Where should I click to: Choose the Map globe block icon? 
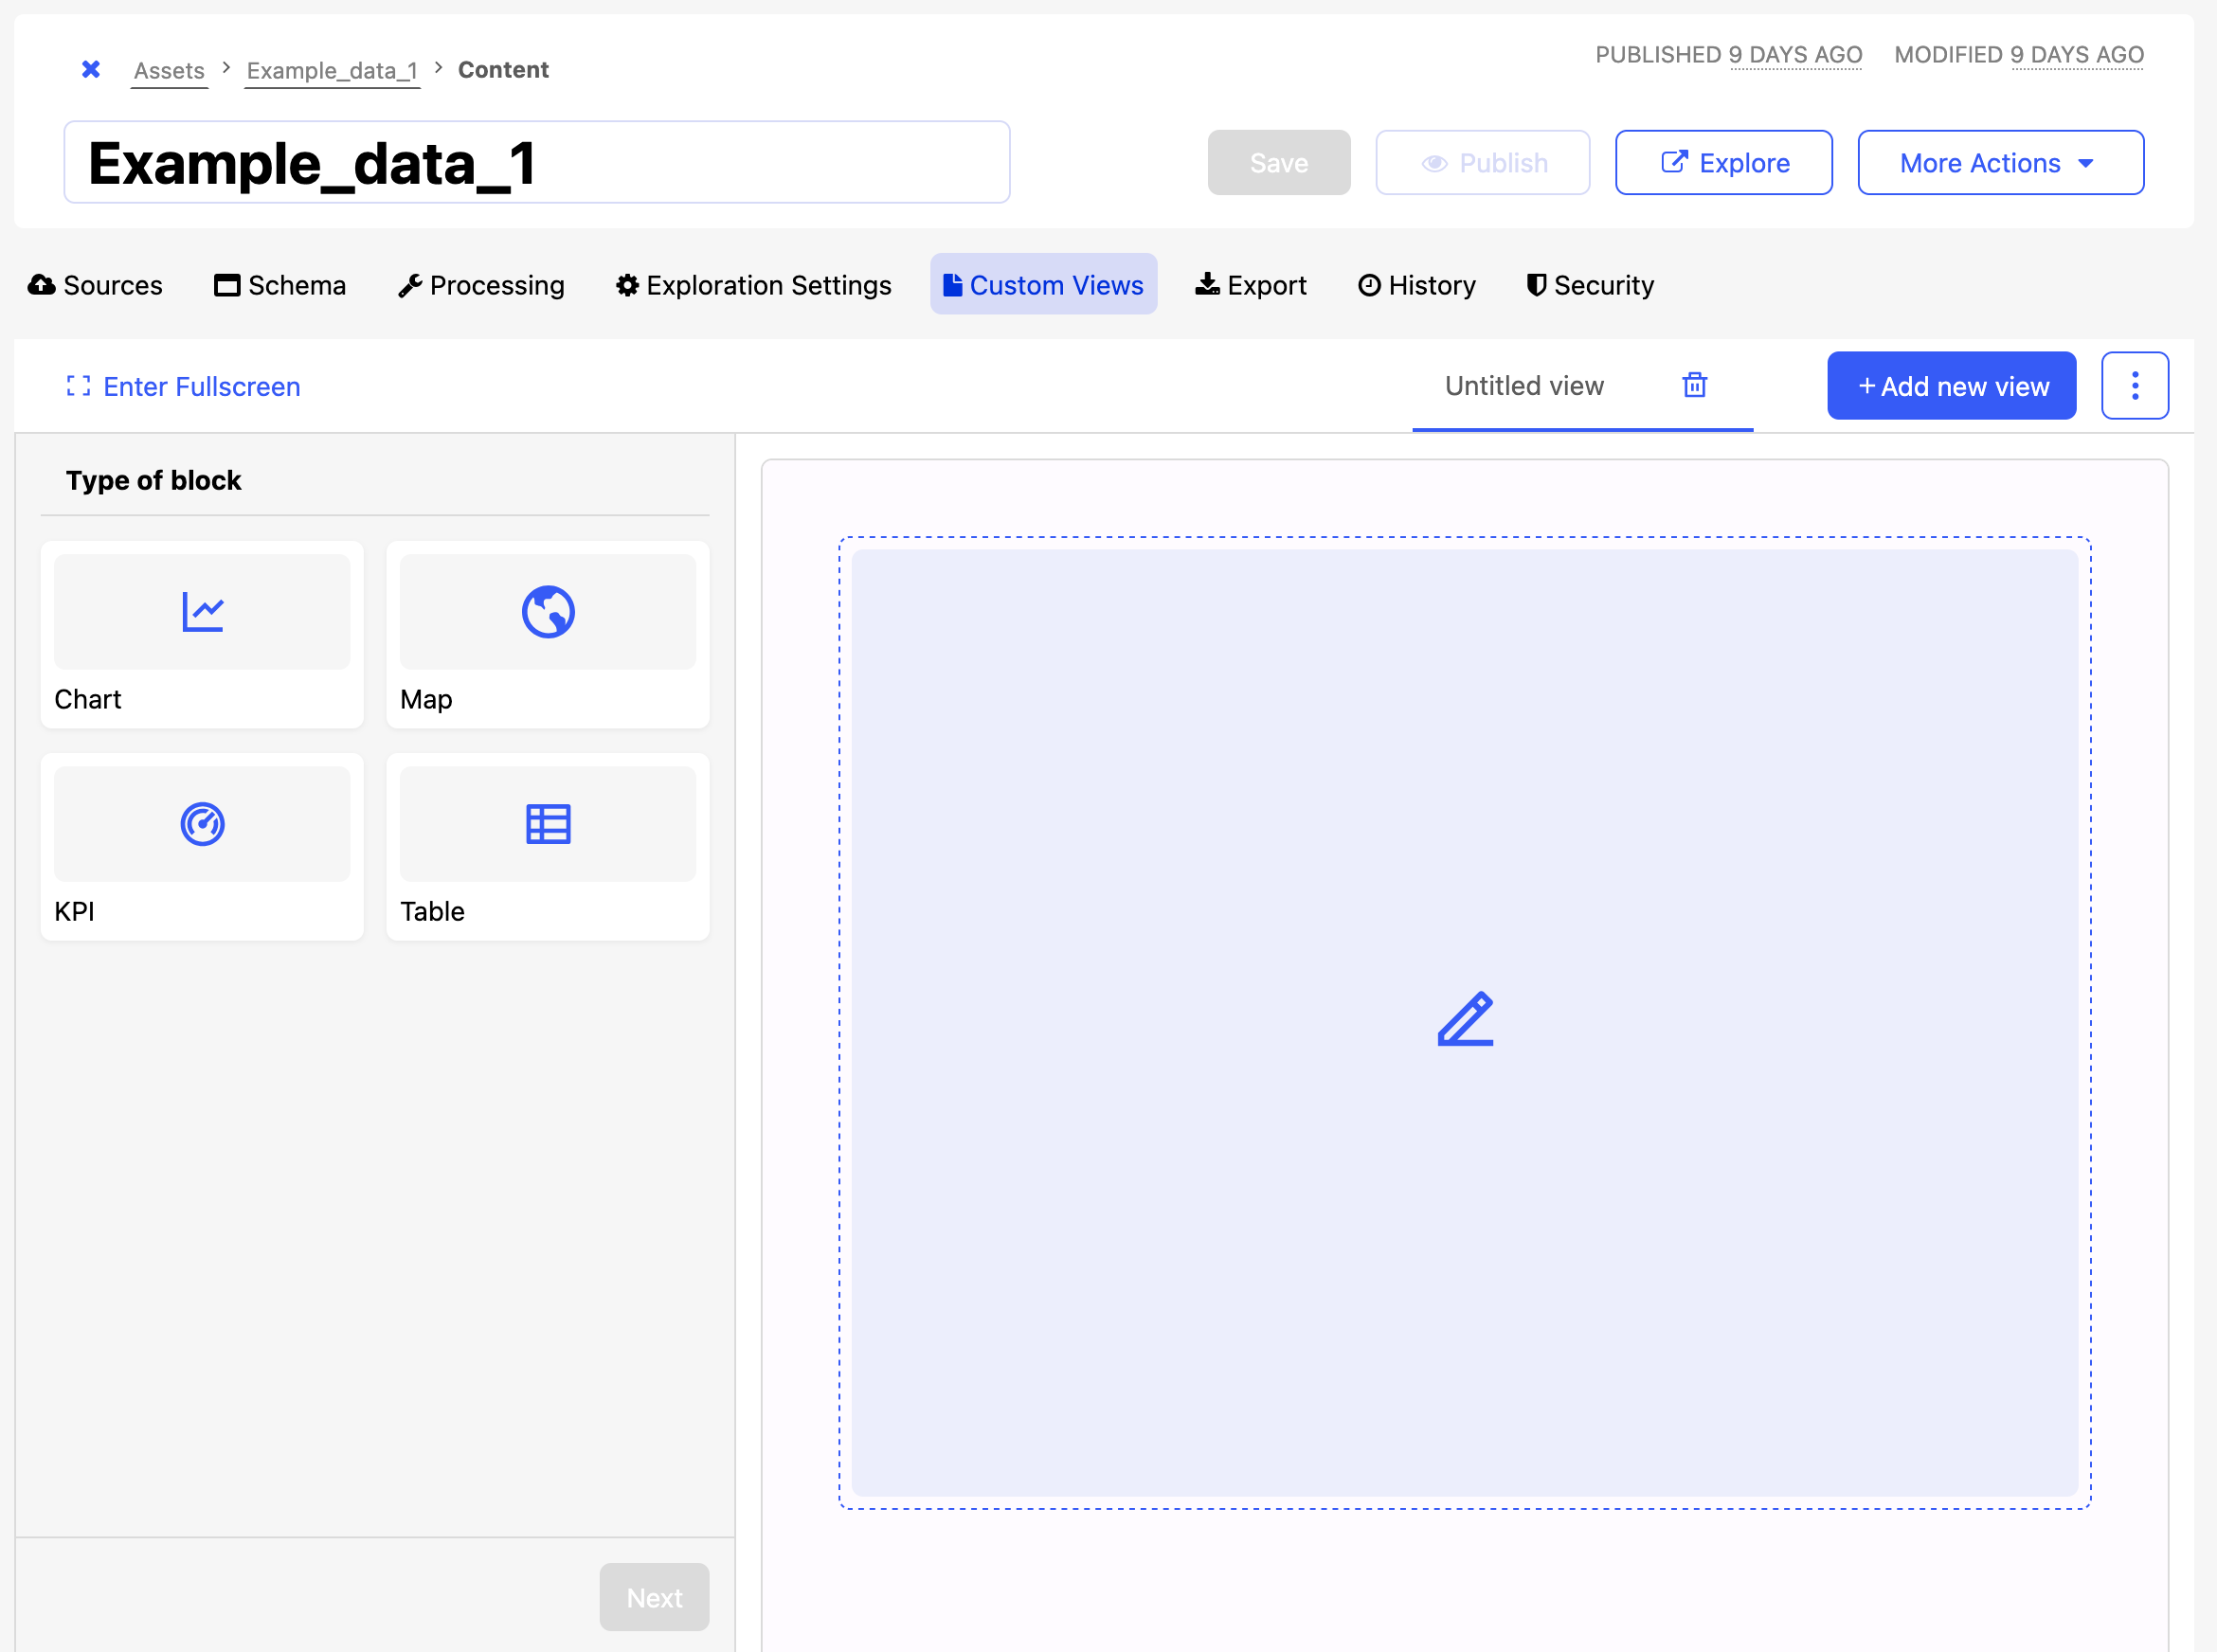548,612
